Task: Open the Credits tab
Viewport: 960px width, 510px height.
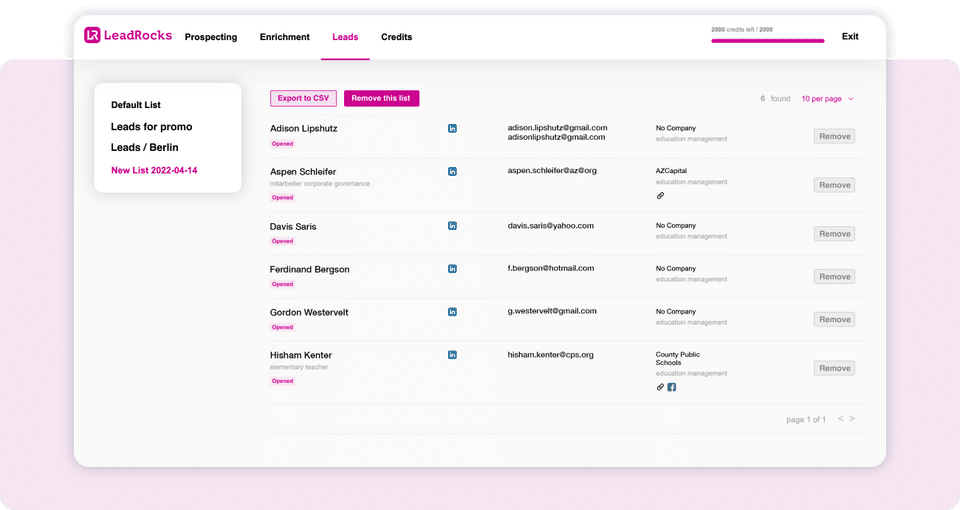Action: click(397, 37)
